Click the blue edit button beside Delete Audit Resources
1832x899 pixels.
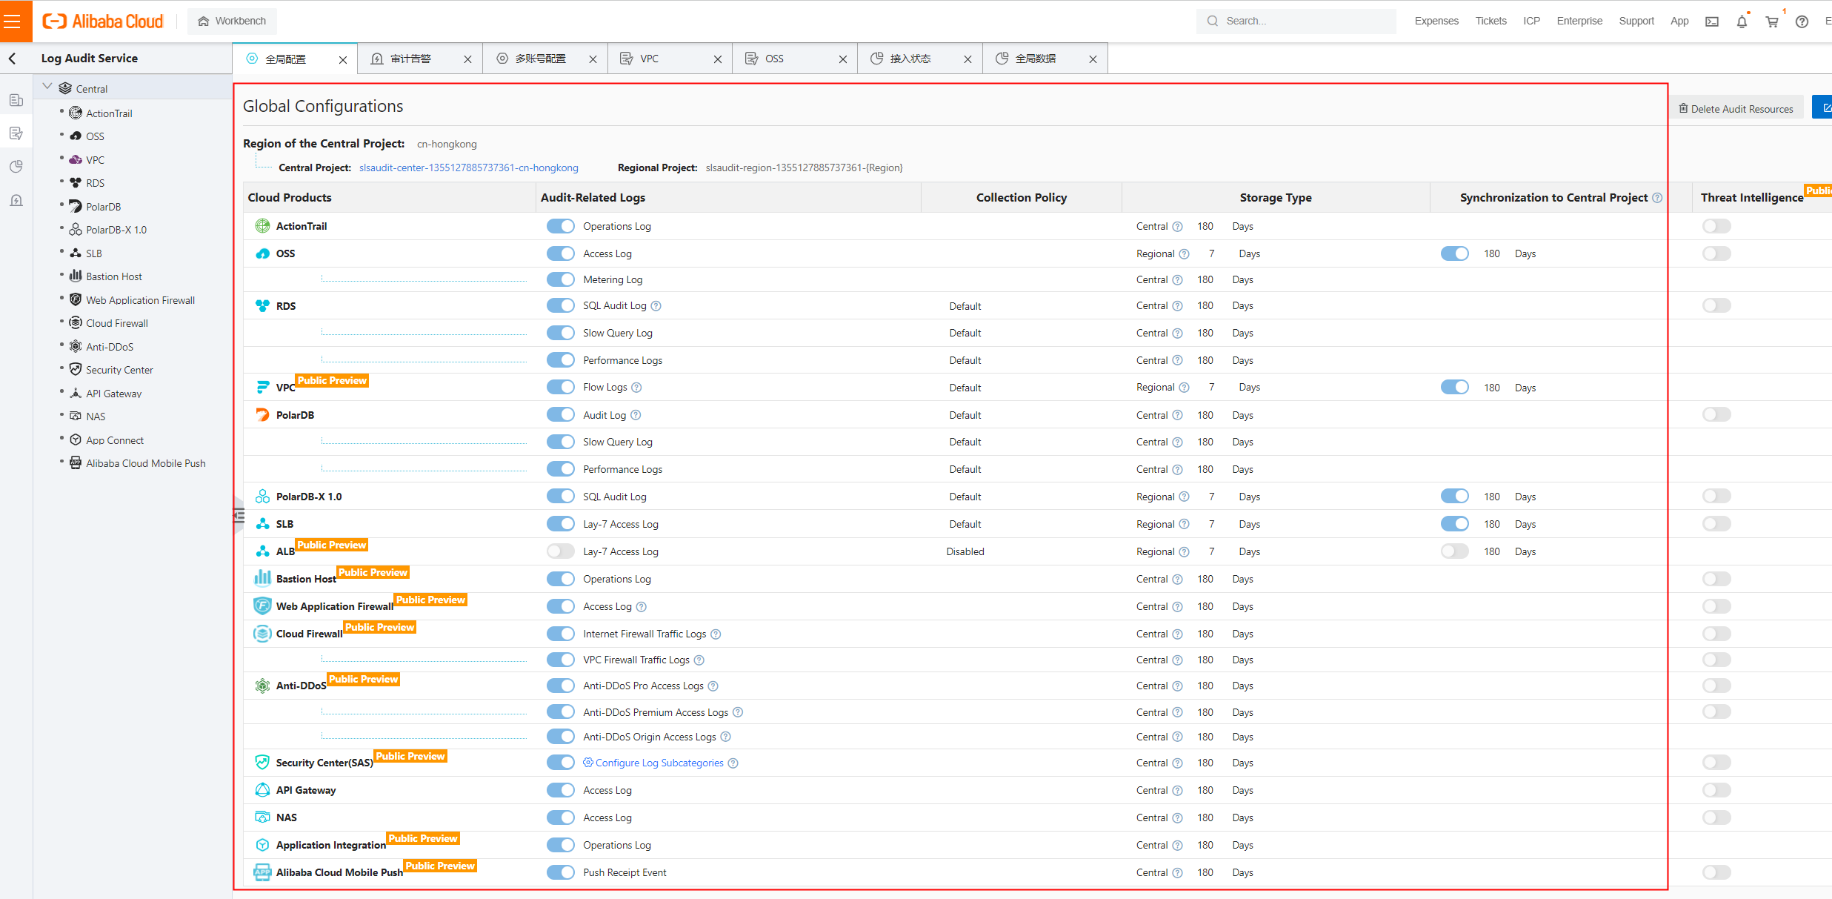coord(1822,108)
